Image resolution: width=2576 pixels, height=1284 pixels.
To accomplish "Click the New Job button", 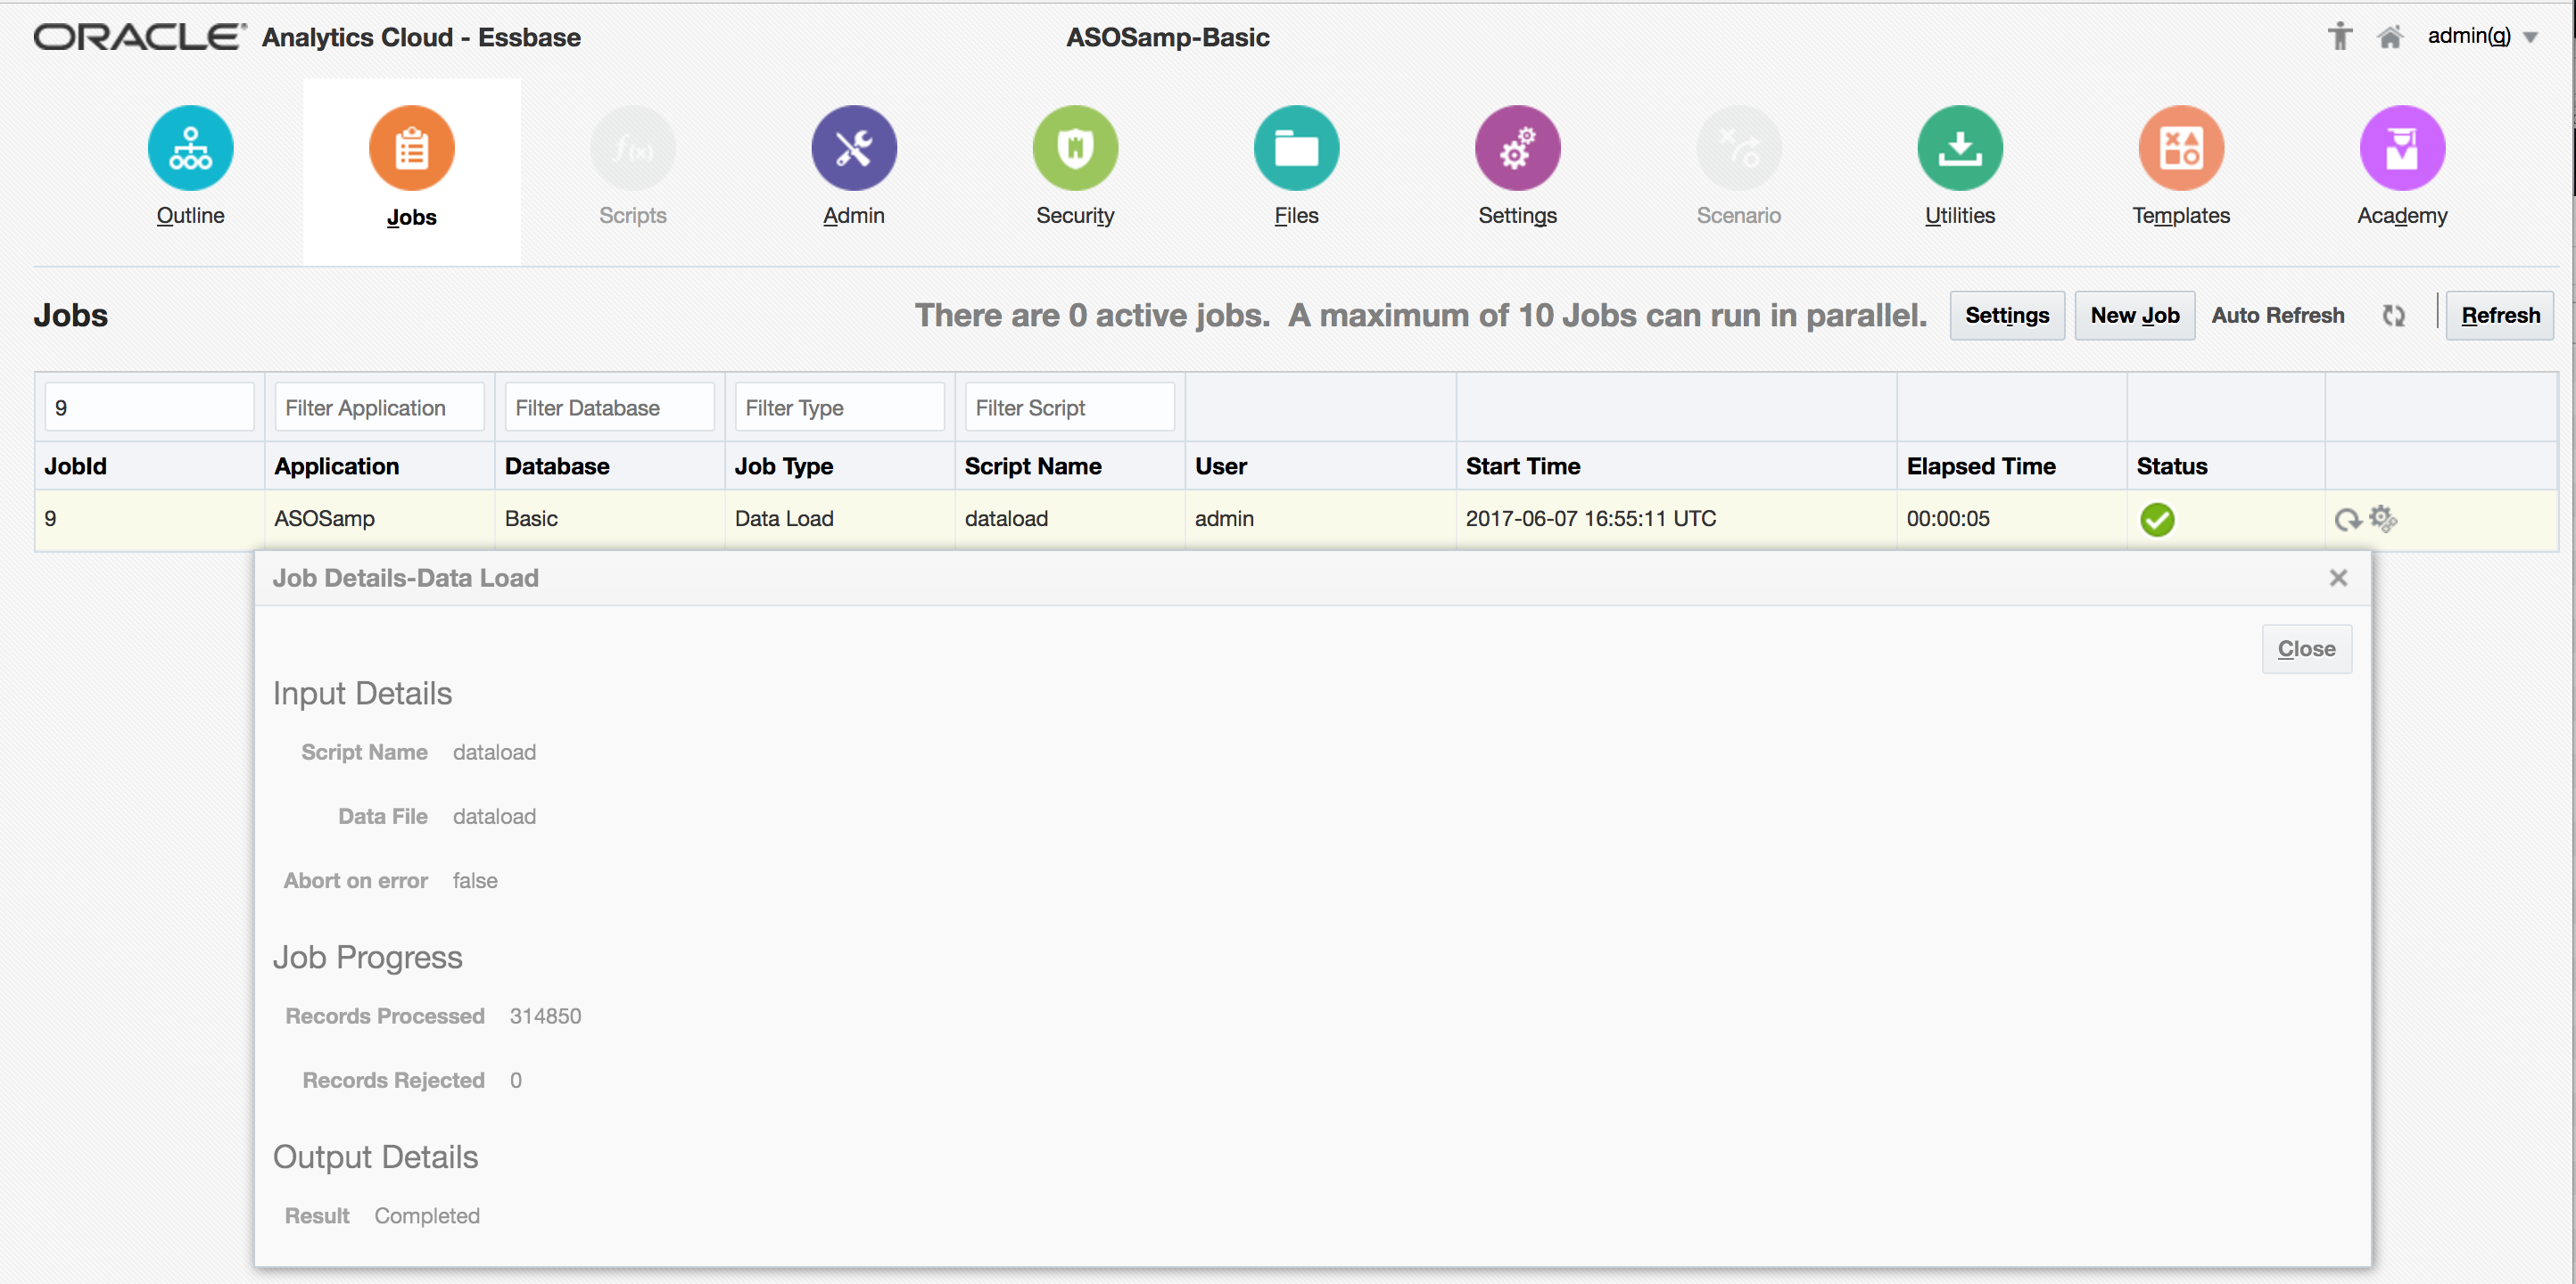I will pos(2134,316).
